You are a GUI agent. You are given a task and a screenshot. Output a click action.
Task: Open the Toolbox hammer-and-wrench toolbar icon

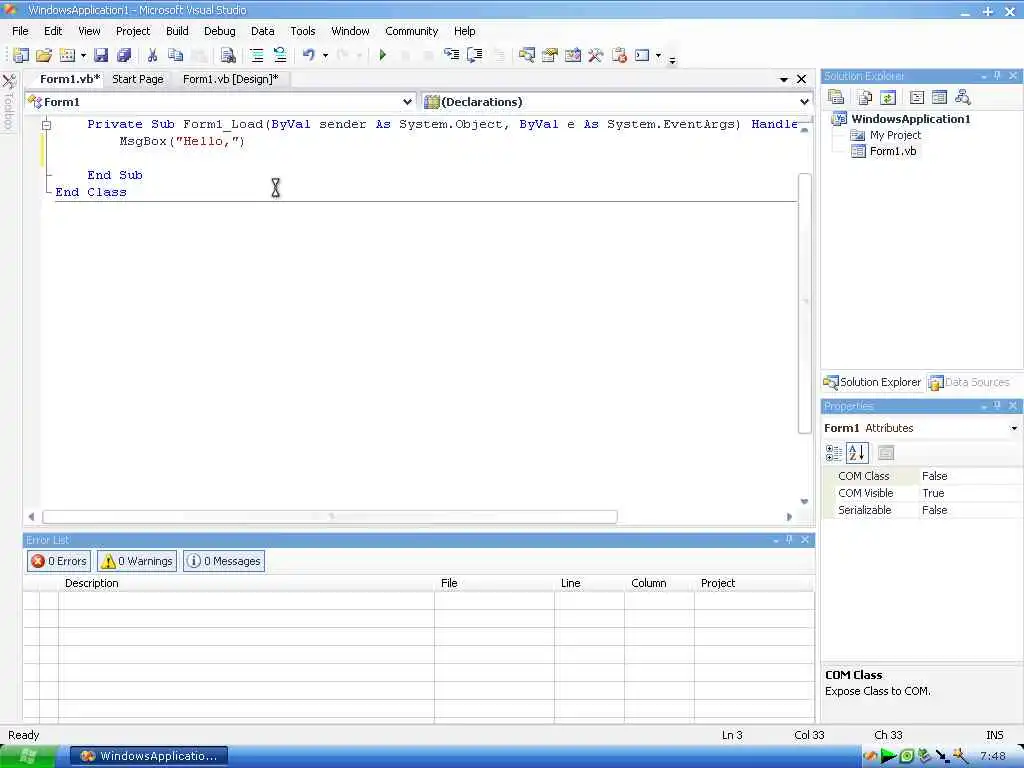(x=595, y=56)
